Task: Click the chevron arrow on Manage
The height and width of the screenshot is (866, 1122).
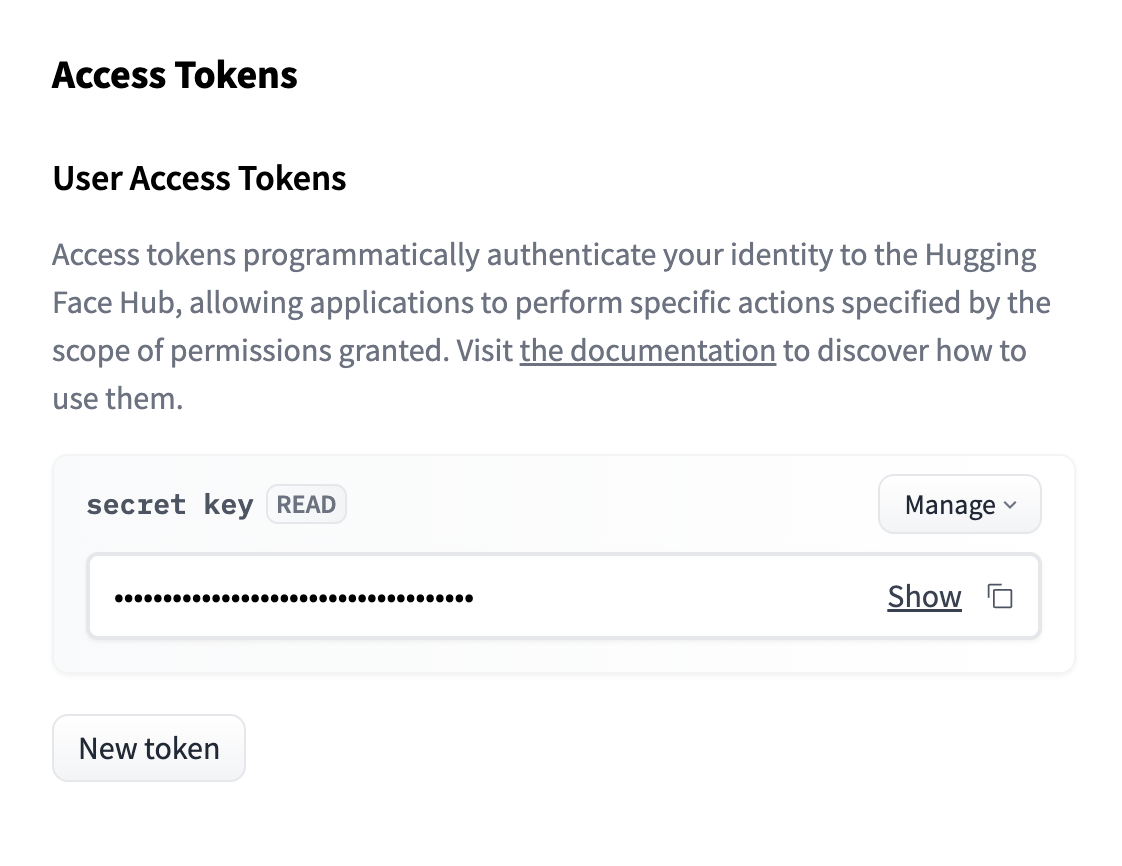Action: pos(1010,505)
